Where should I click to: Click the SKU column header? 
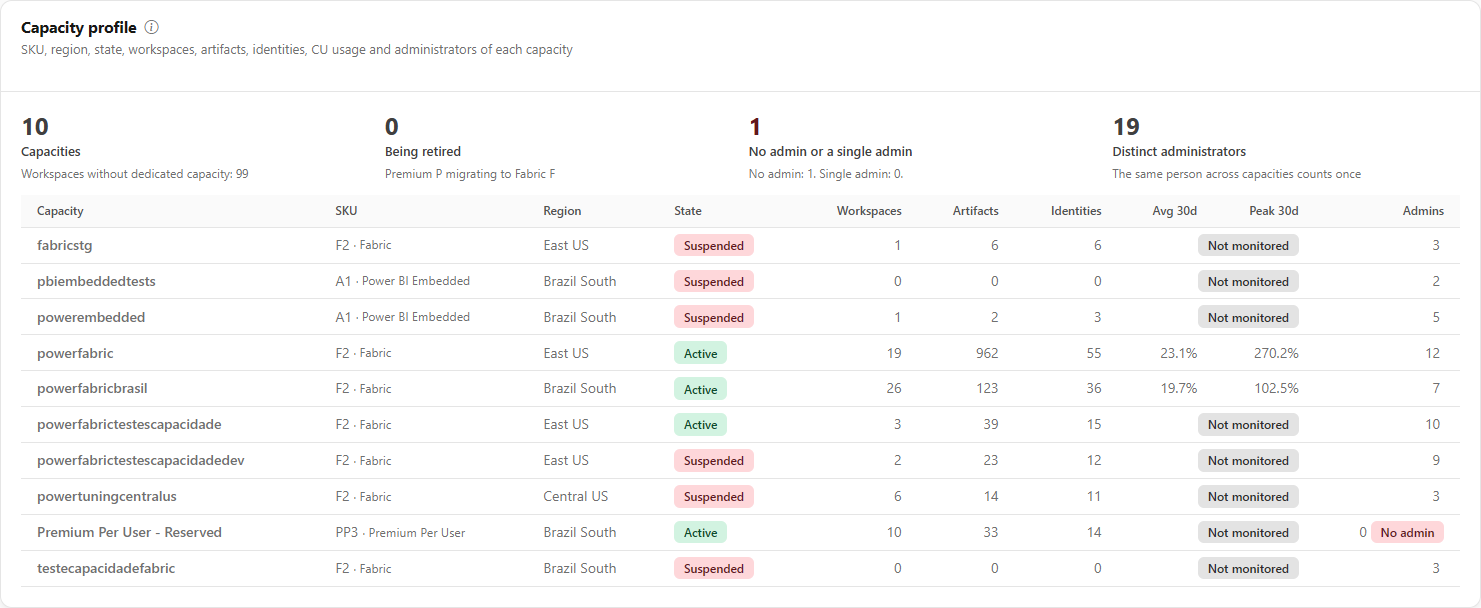[x=346, y=211]
